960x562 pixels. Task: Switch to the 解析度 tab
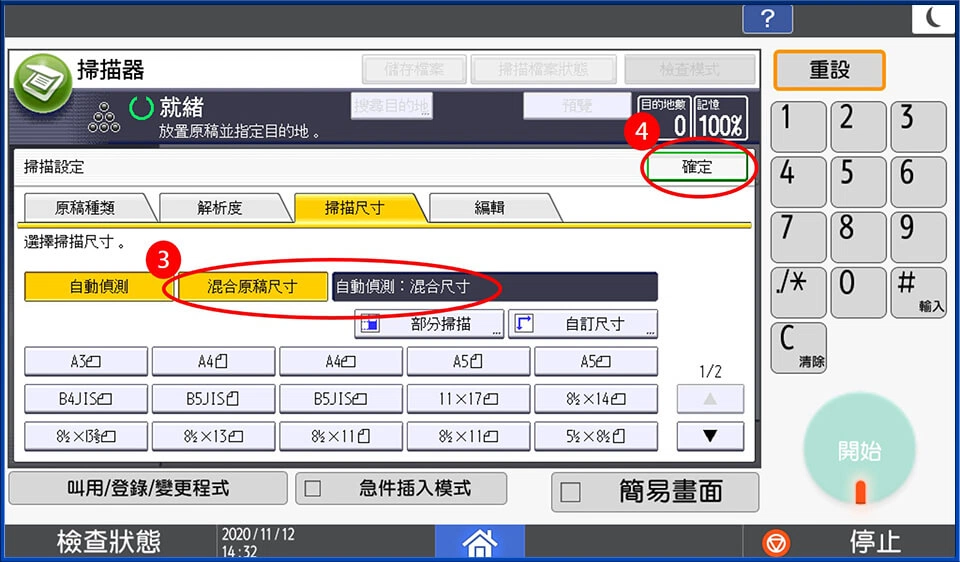(x=220, y=208)
